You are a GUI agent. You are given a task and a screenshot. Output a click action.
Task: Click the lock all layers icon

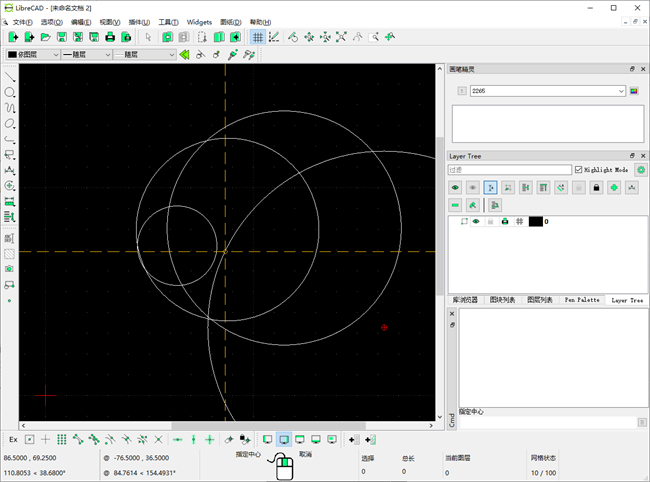pyautogui.click(x=596, y=187)
